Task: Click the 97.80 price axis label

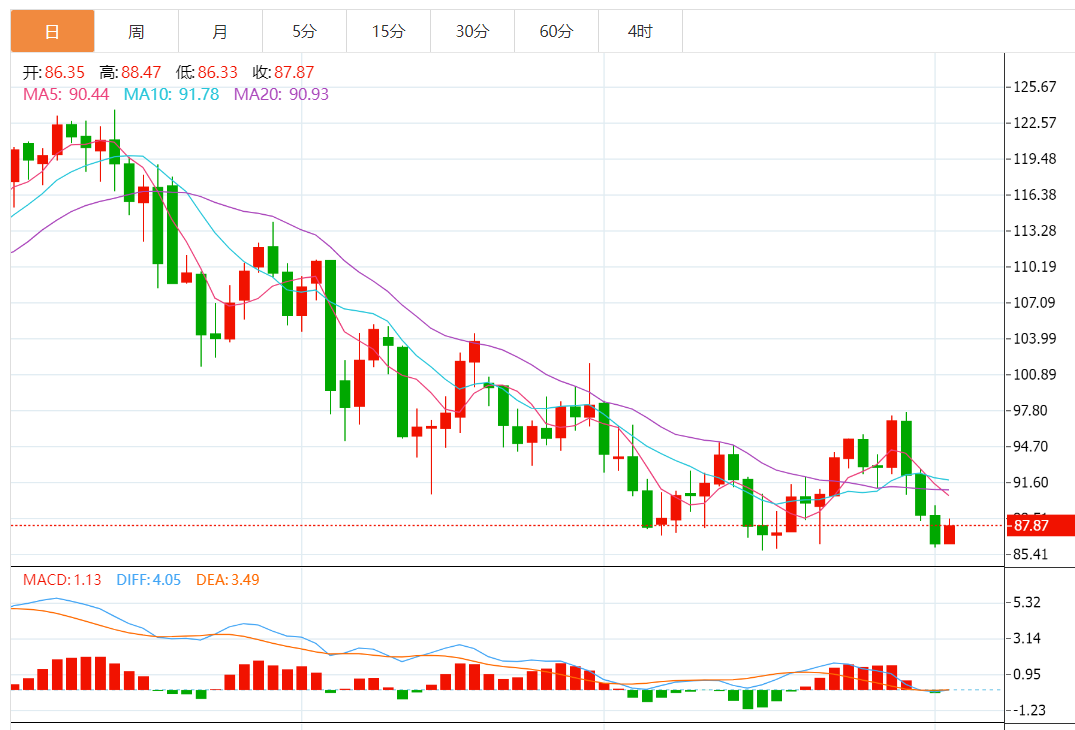Action: tap(1030, 410)
